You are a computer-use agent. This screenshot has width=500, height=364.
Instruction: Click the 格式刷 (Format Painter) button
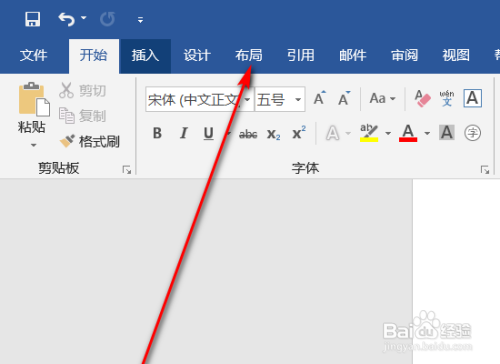[89, 142]
